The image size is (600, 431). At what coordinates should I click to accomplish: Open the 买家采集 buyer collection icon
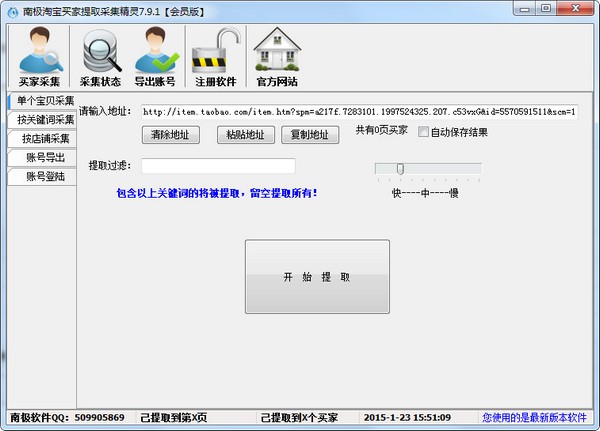(40, 56)
